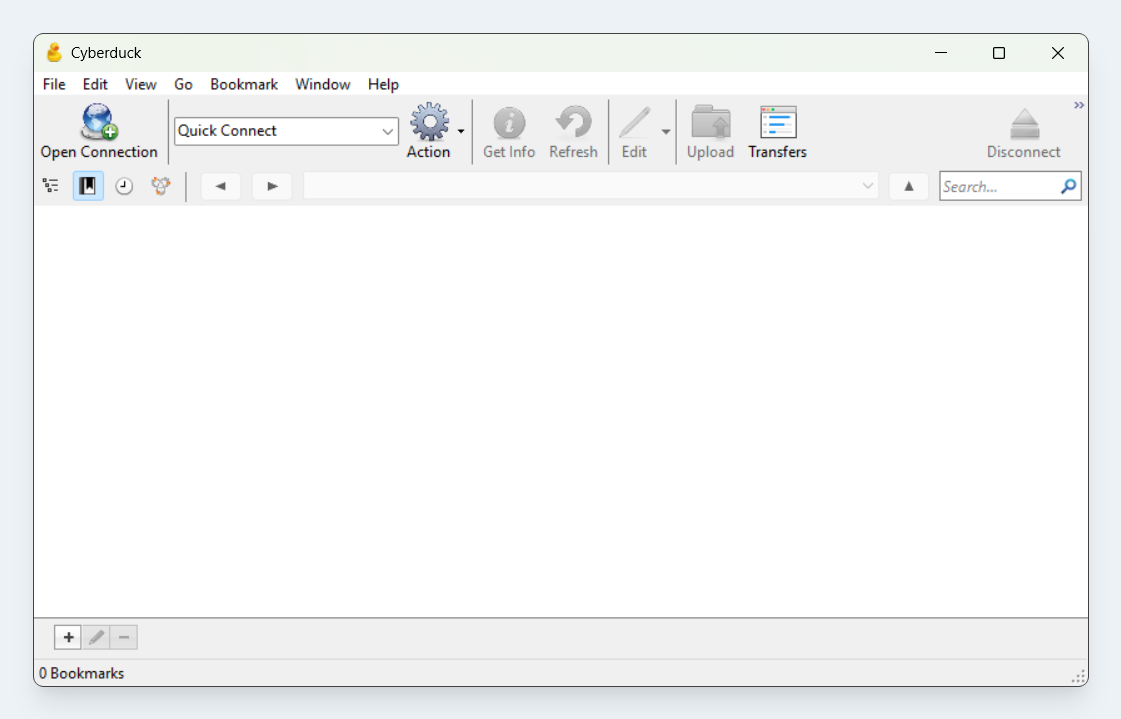1121x719 pixels.
Task: Add a new bookmark with plus button
Action: [x=68, y=637]
